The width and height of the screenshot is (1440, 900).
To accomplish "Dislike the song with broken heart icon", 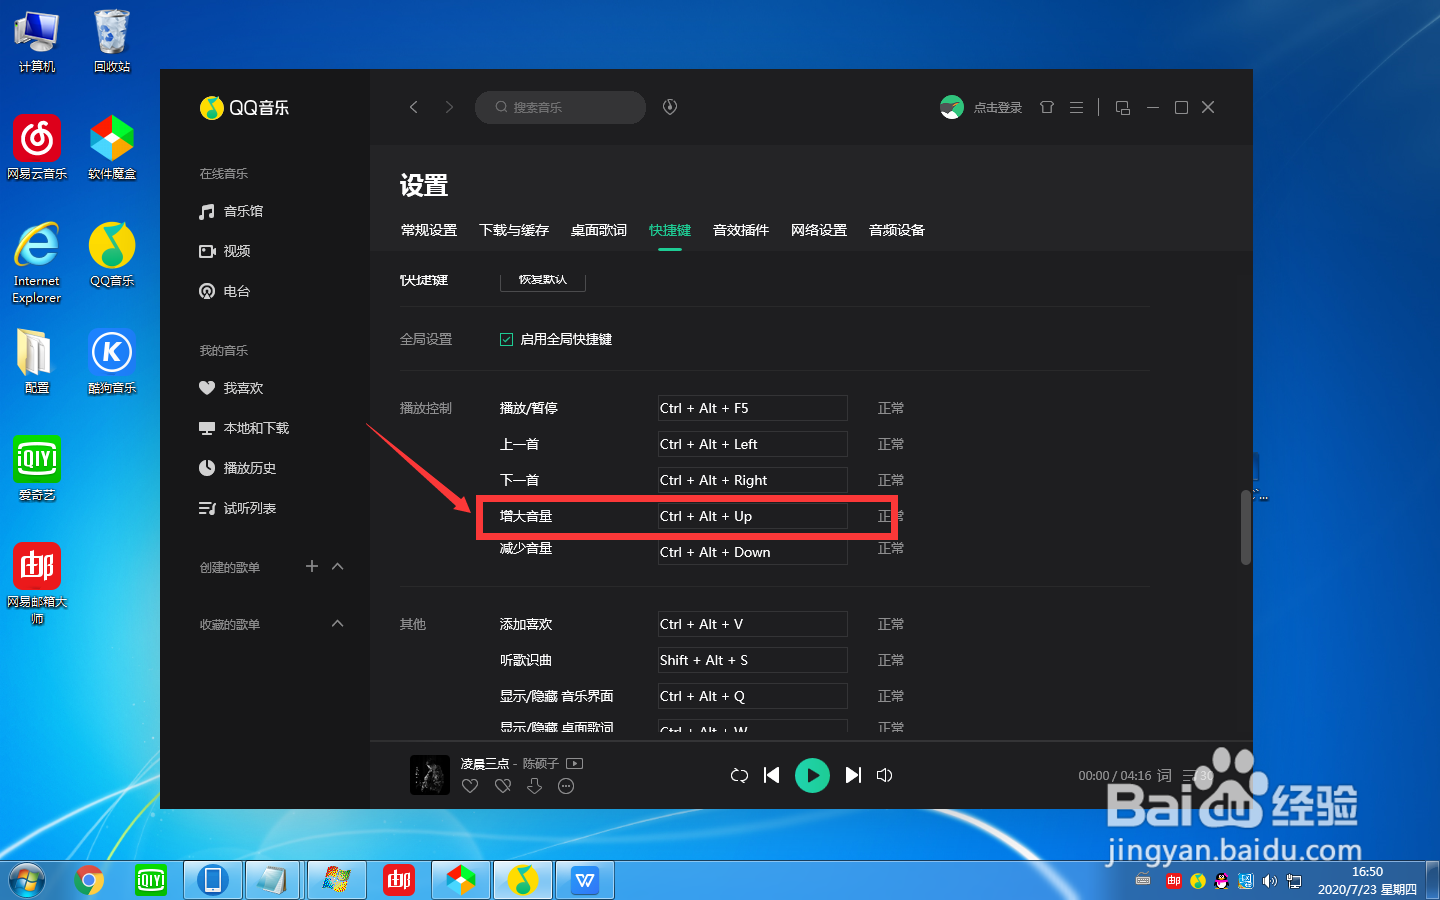I will [503, 786].
